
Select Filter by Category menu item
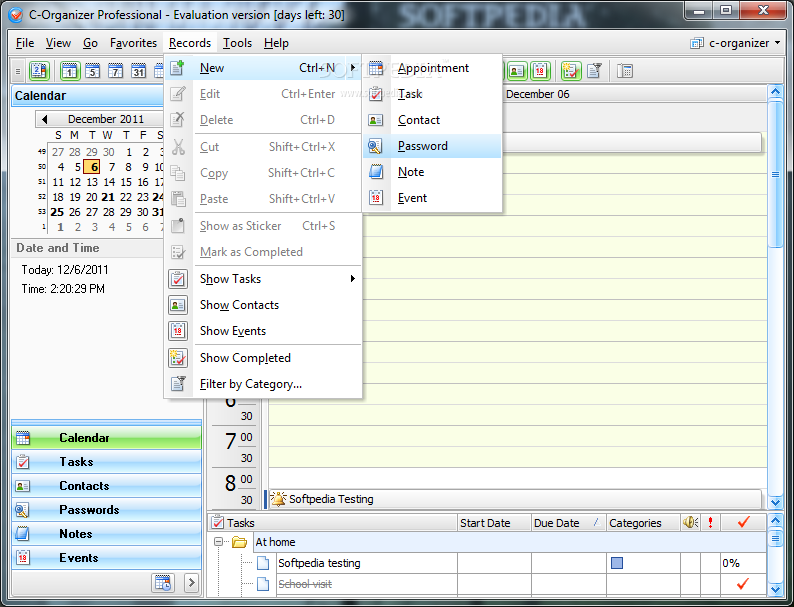point(263,384)
